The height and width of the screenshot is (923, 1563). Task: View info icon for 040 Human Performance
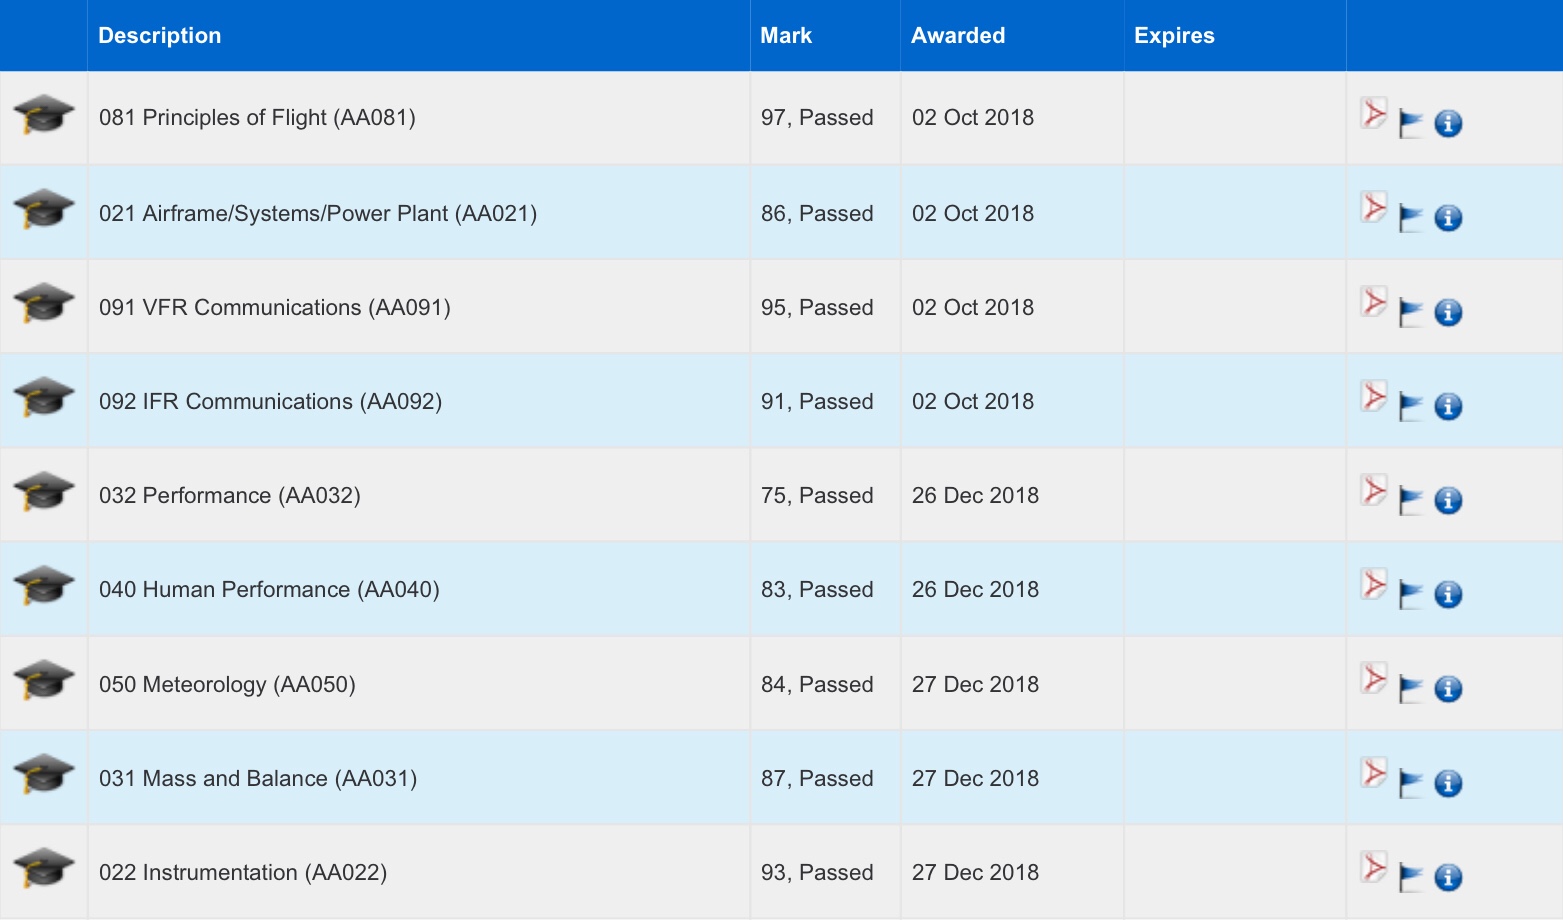point(1448,595)
